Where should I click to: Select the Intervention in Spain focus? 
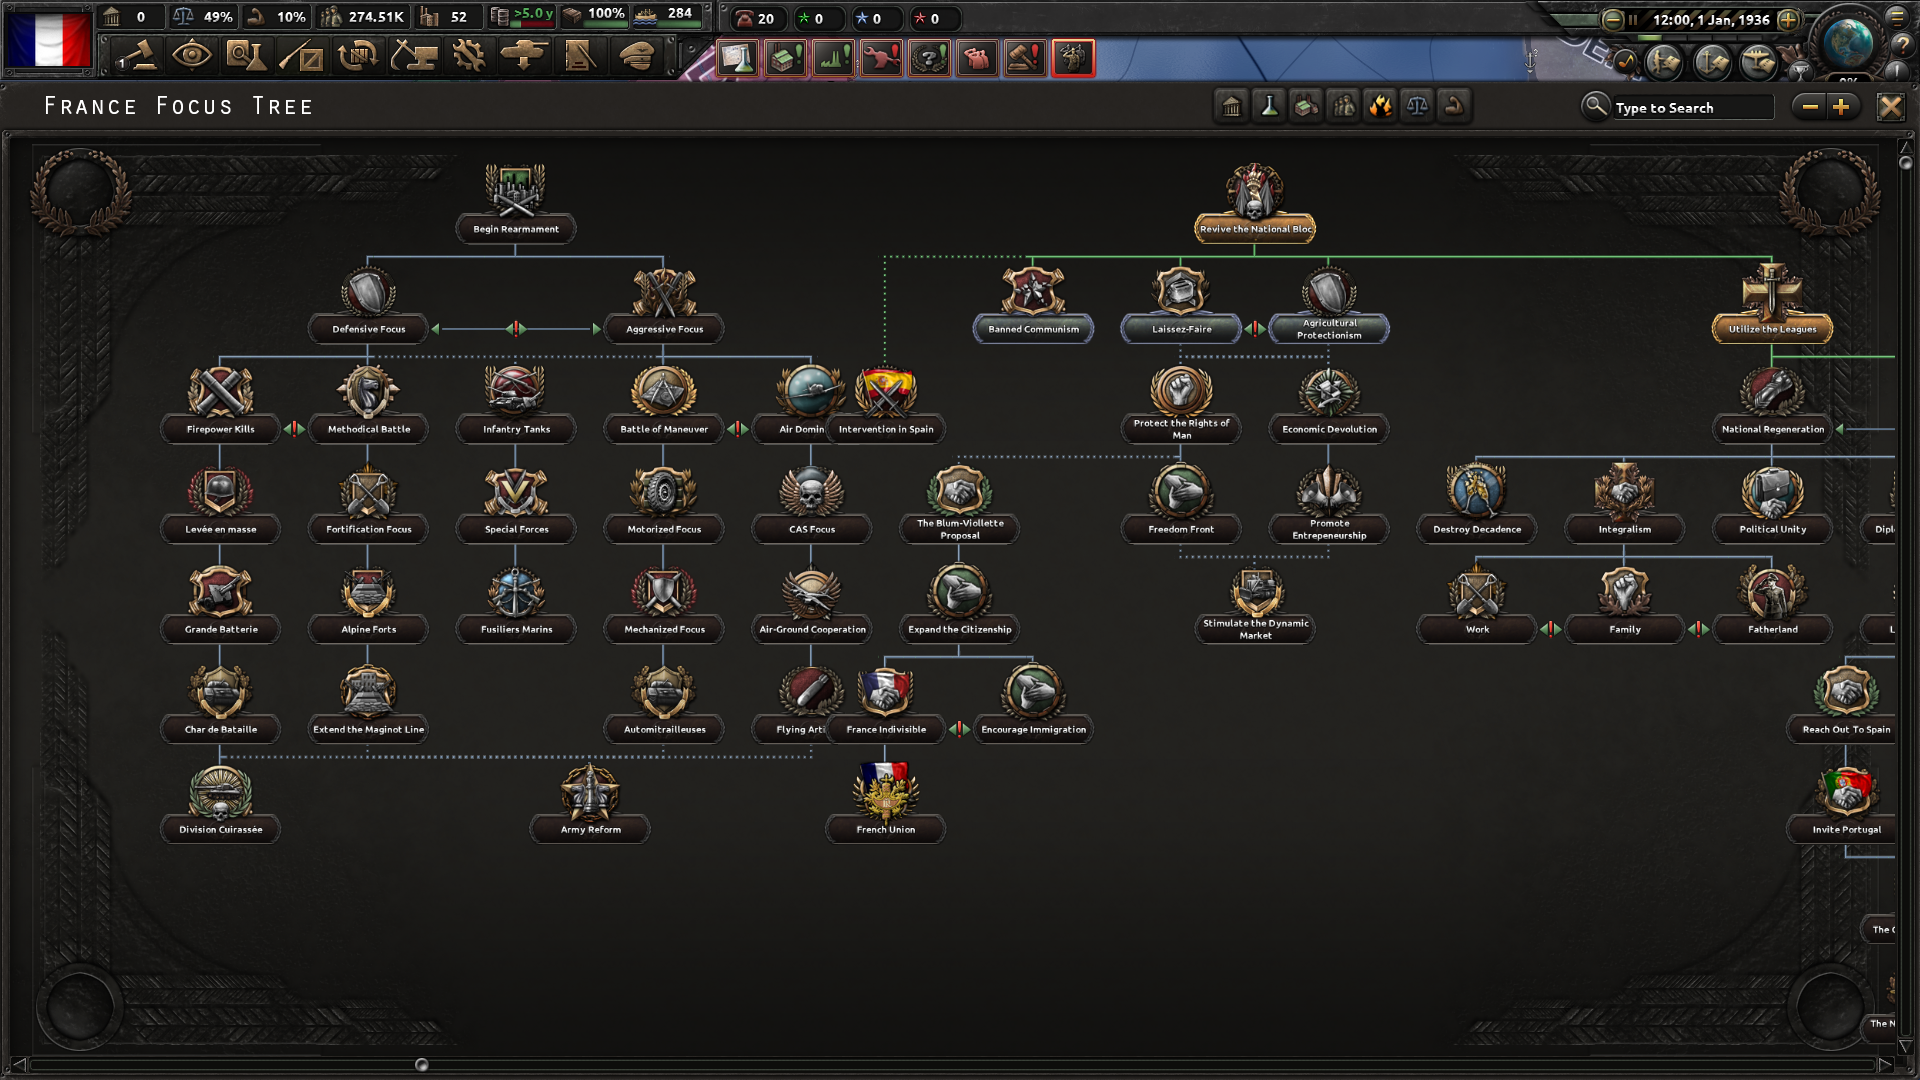[x=885, y=404]
